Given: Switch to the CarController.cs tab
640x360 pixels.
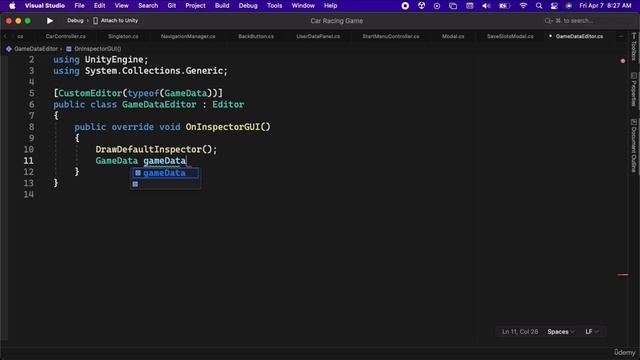Looking at the screenshot, I should tap(66, 36).
